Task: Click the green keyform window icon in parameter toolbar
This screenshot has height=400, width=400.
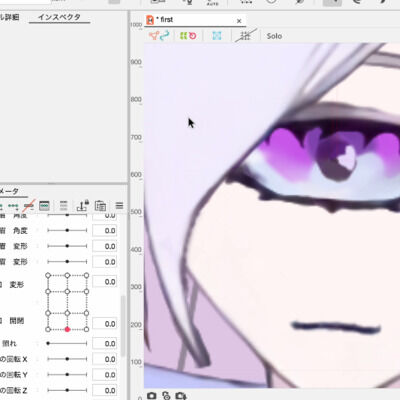Action: point(44,206)
